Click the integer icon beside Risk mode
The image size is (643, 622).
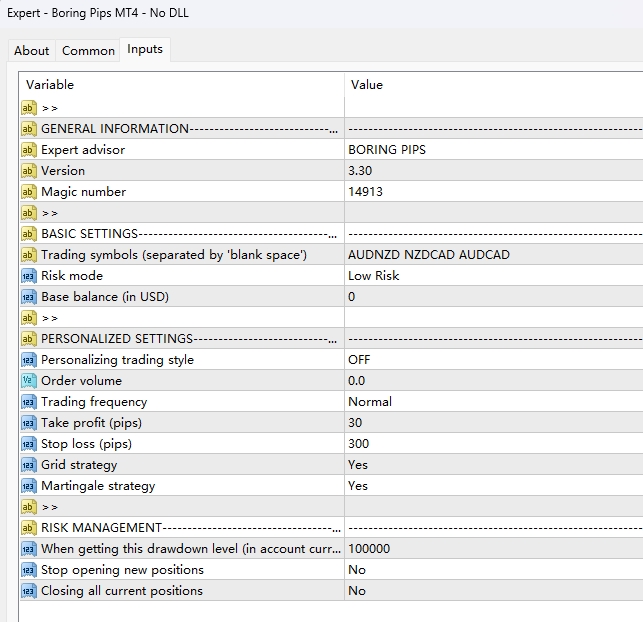click(29, 276)
